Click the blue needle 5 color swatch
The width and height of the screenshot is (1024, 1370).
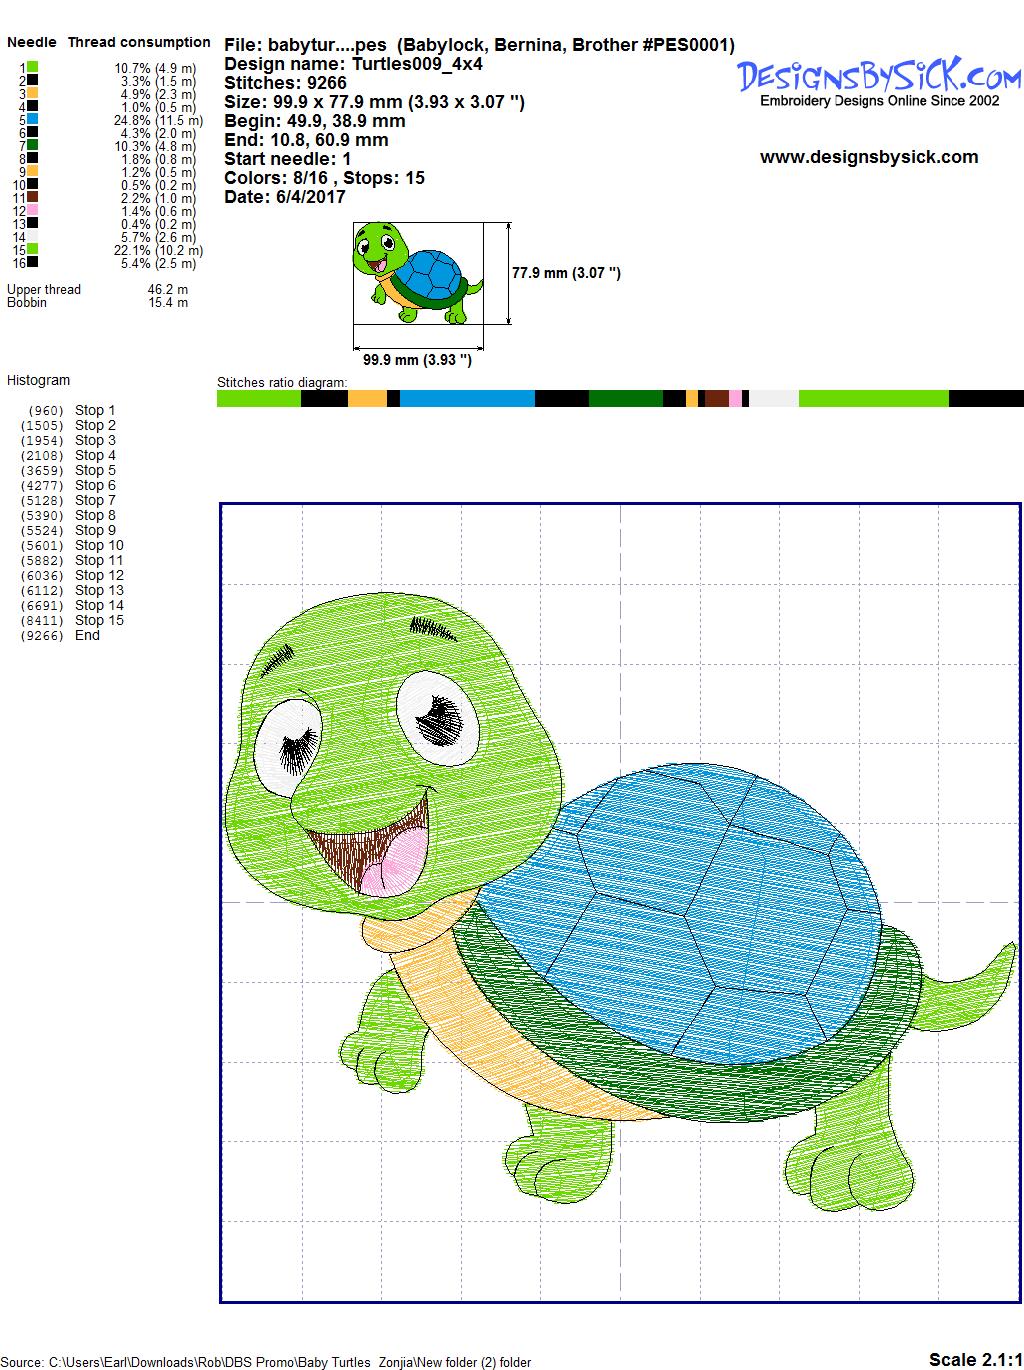33,119
